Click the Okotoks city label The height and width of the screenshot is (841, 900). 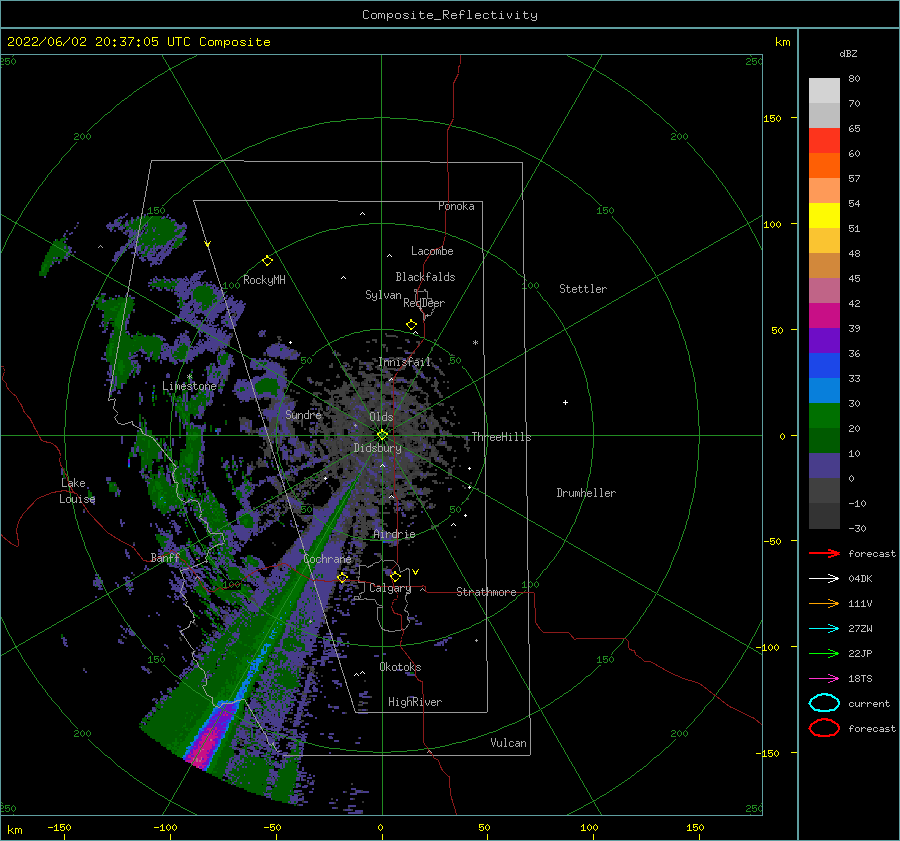pyautogui.click(x=401, y=667)
